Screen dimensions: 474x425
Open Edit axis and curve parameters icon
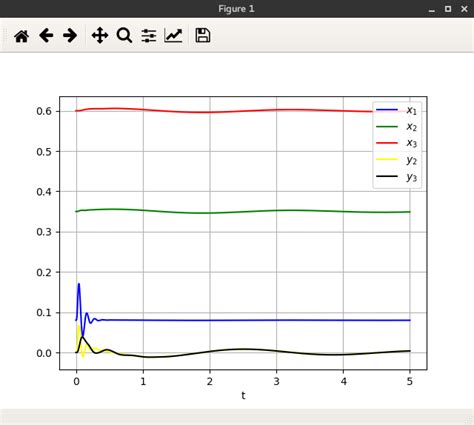pos(173,35)
